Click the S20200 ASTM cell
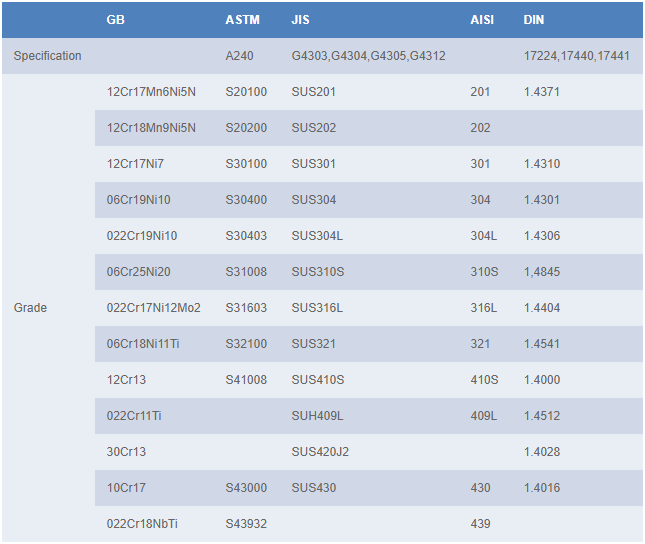Image resolution: width=645 pixels, height=544 pixels. tap(246, 128)
